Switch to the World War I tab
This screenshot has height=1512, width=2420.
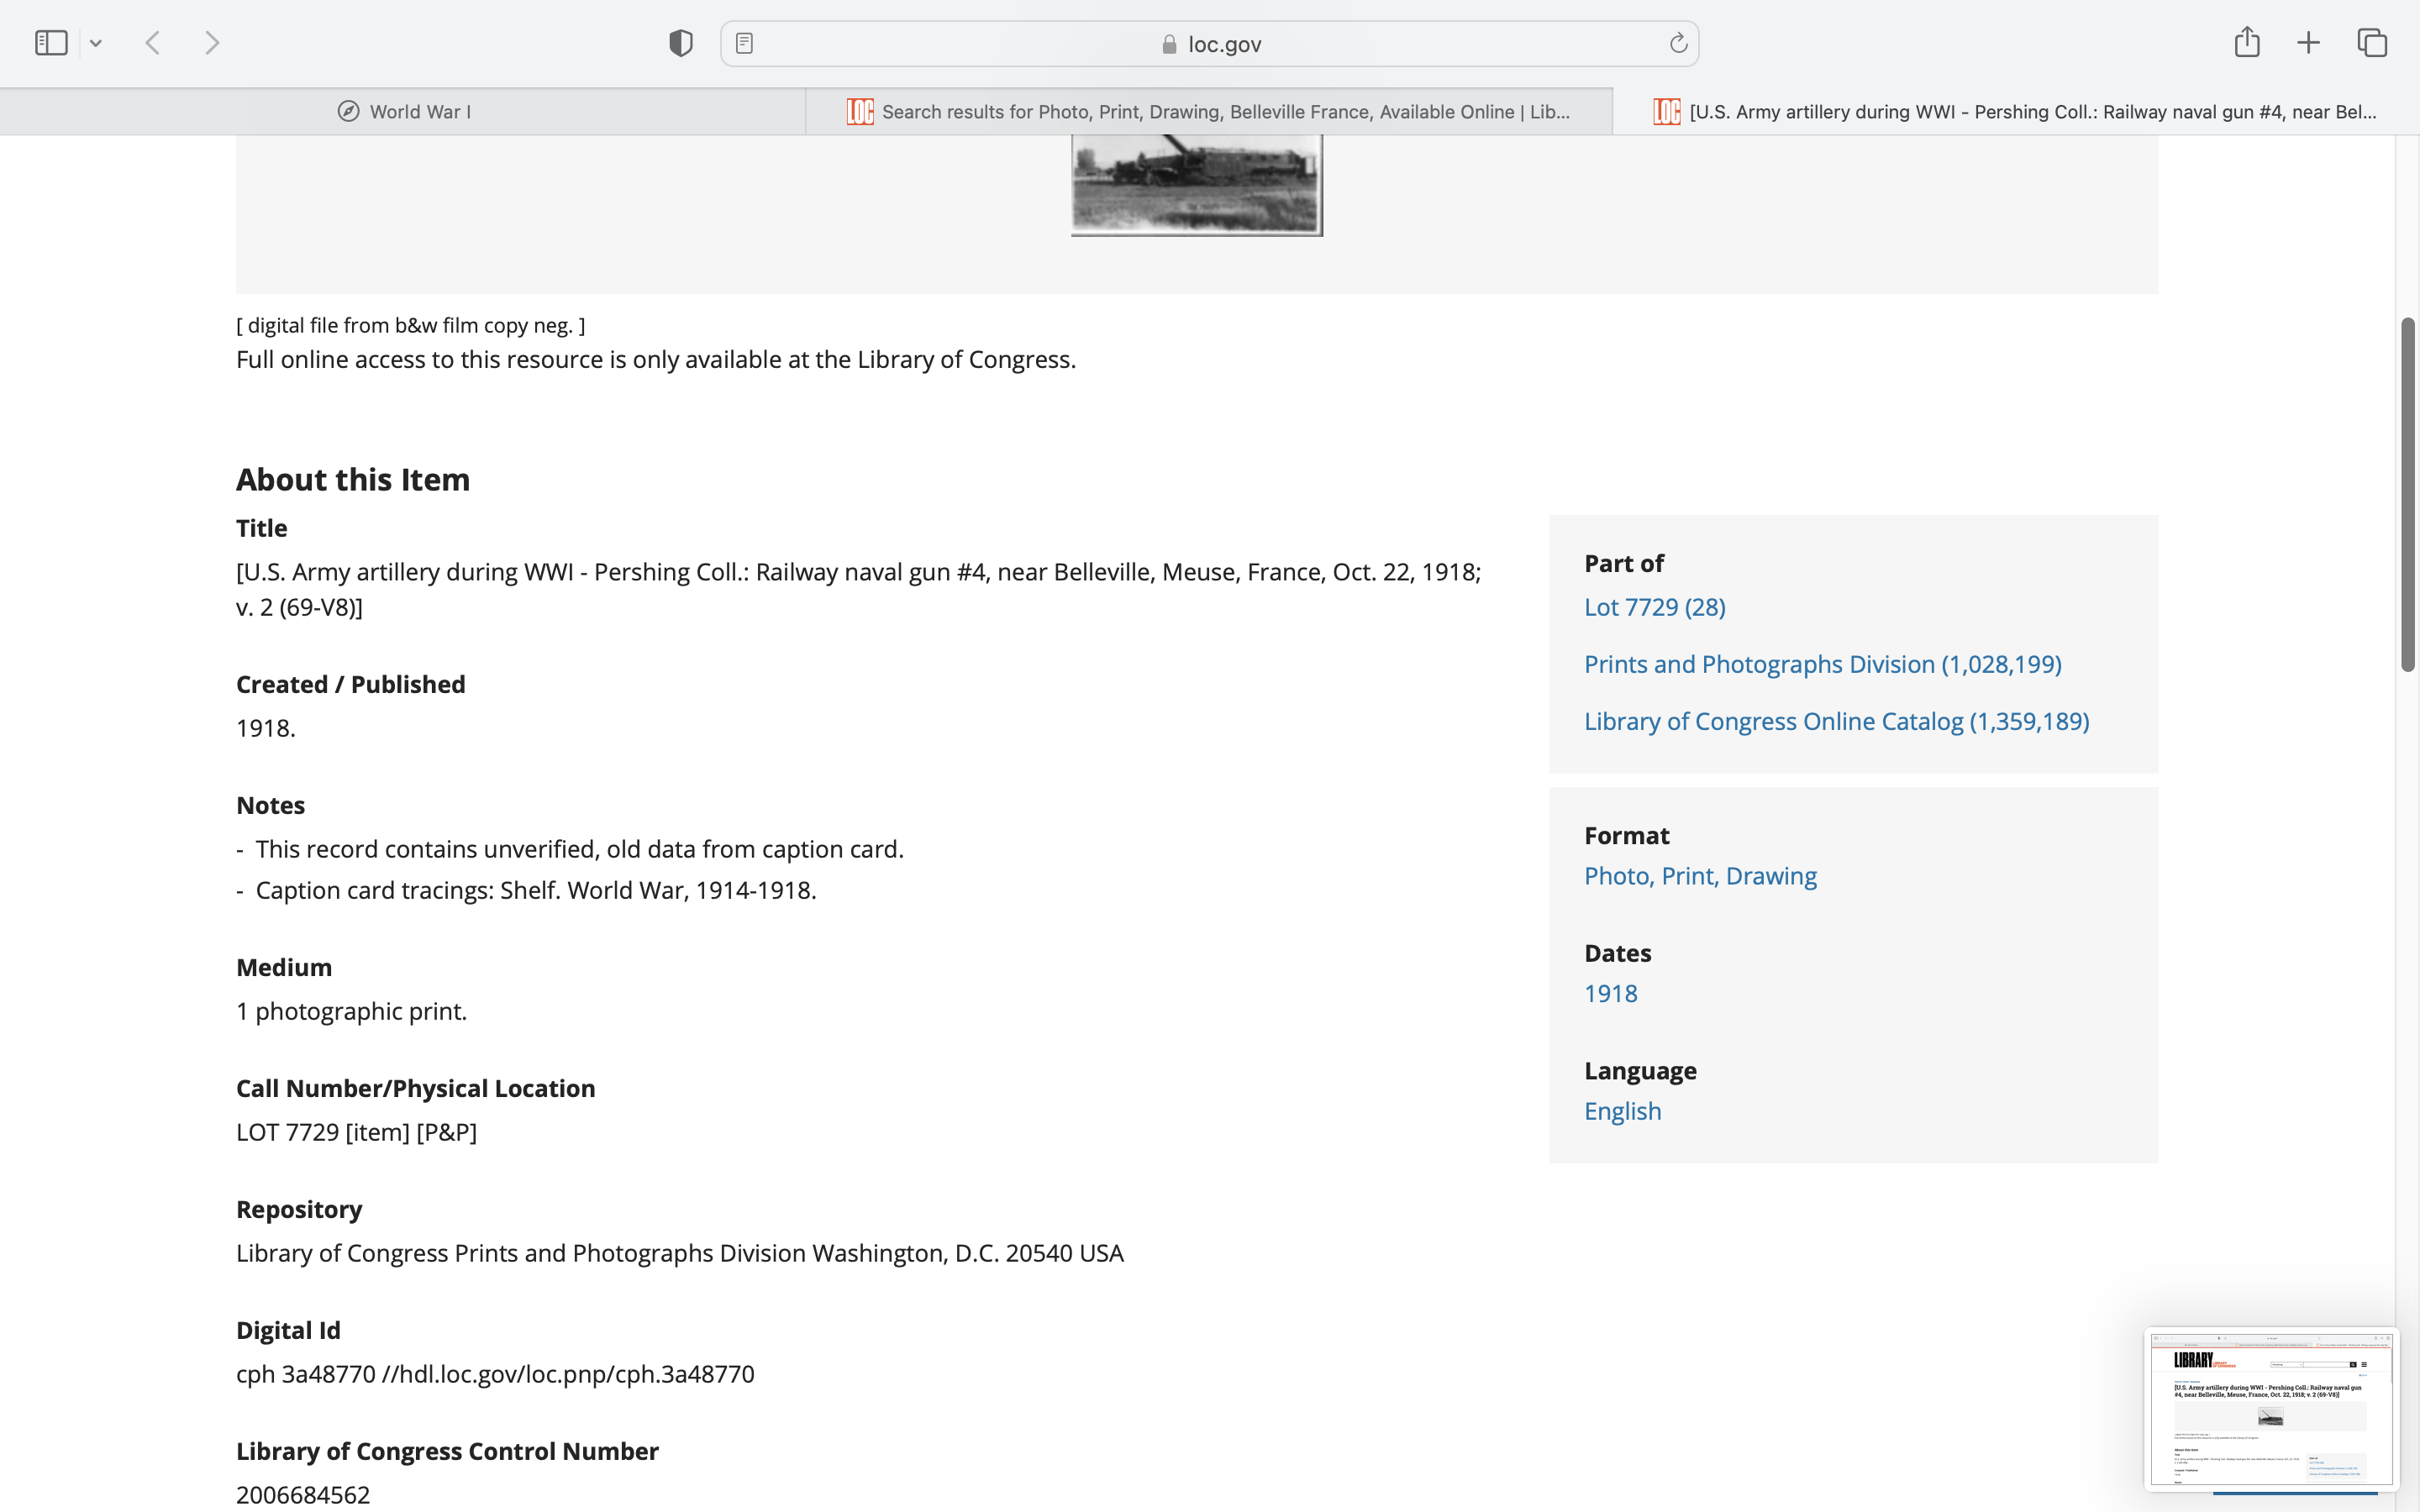pos(404,112)
